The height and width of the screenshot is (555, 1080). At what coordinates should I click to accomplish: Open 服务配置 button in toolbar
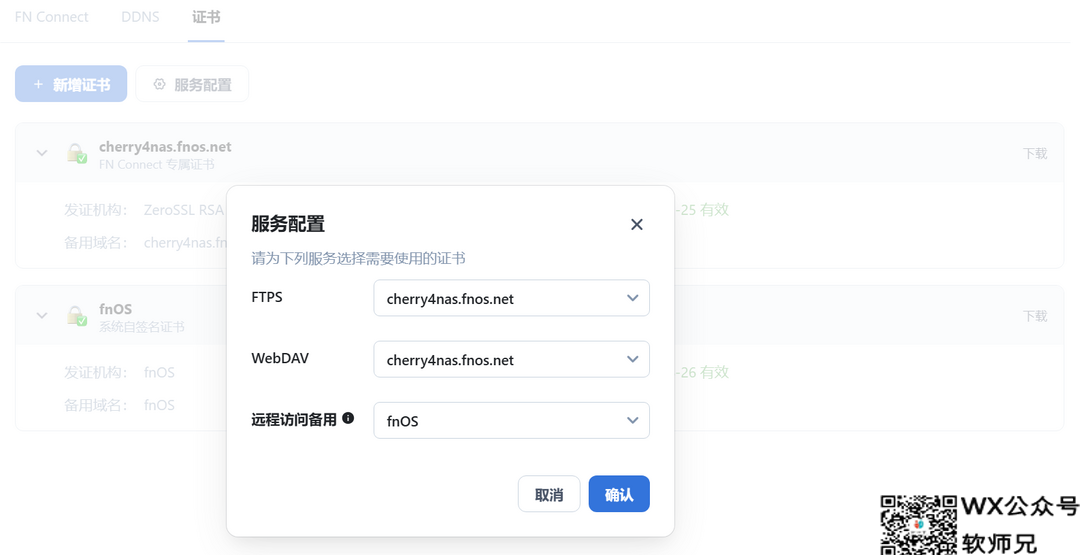192,84
